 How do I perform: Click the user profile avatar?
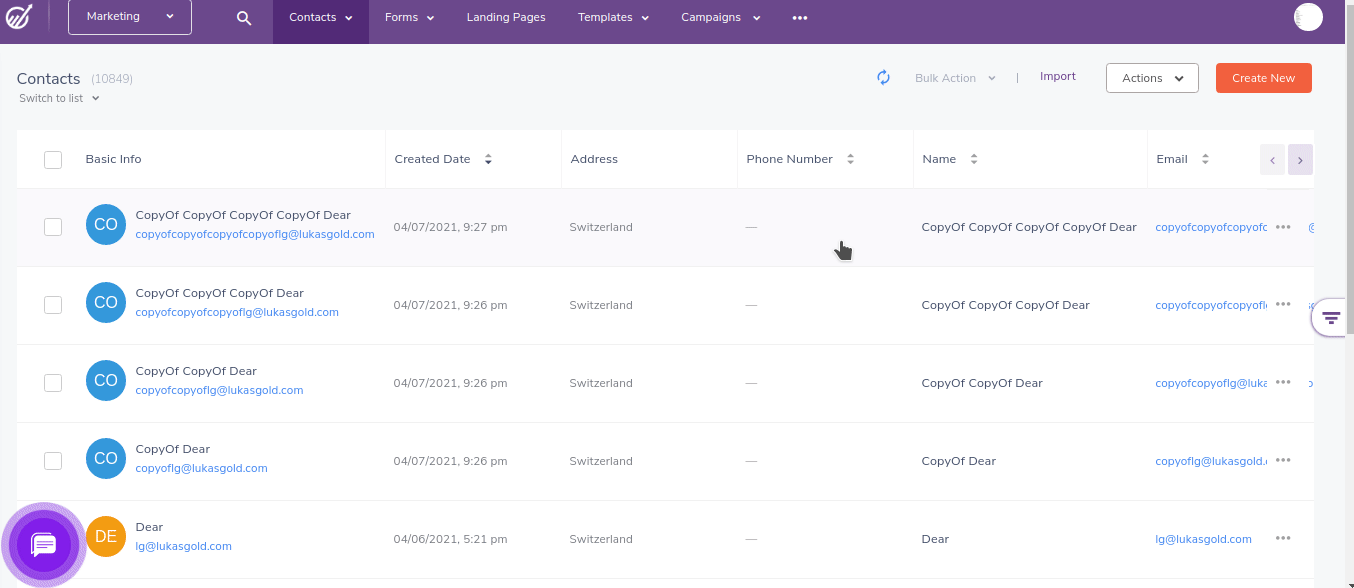(x=1308, y=17)
